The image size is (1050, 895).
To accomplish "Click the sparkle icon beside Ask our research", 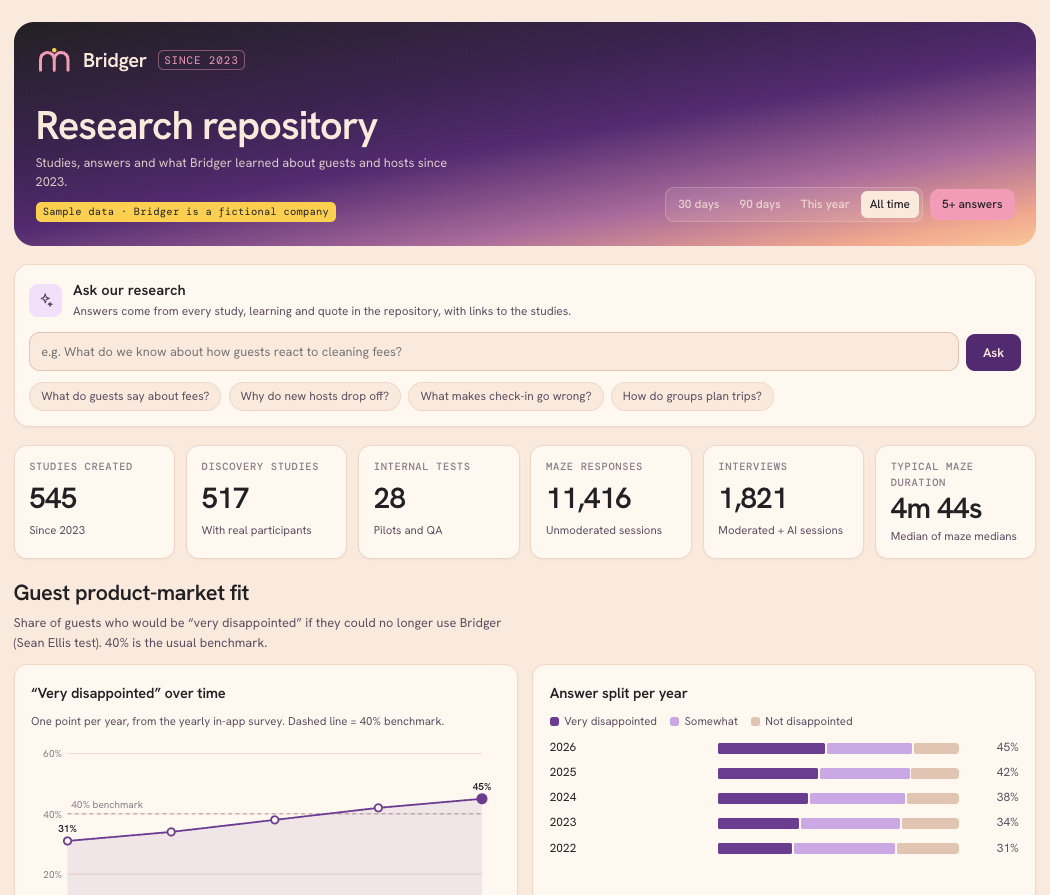I will 46,300.
